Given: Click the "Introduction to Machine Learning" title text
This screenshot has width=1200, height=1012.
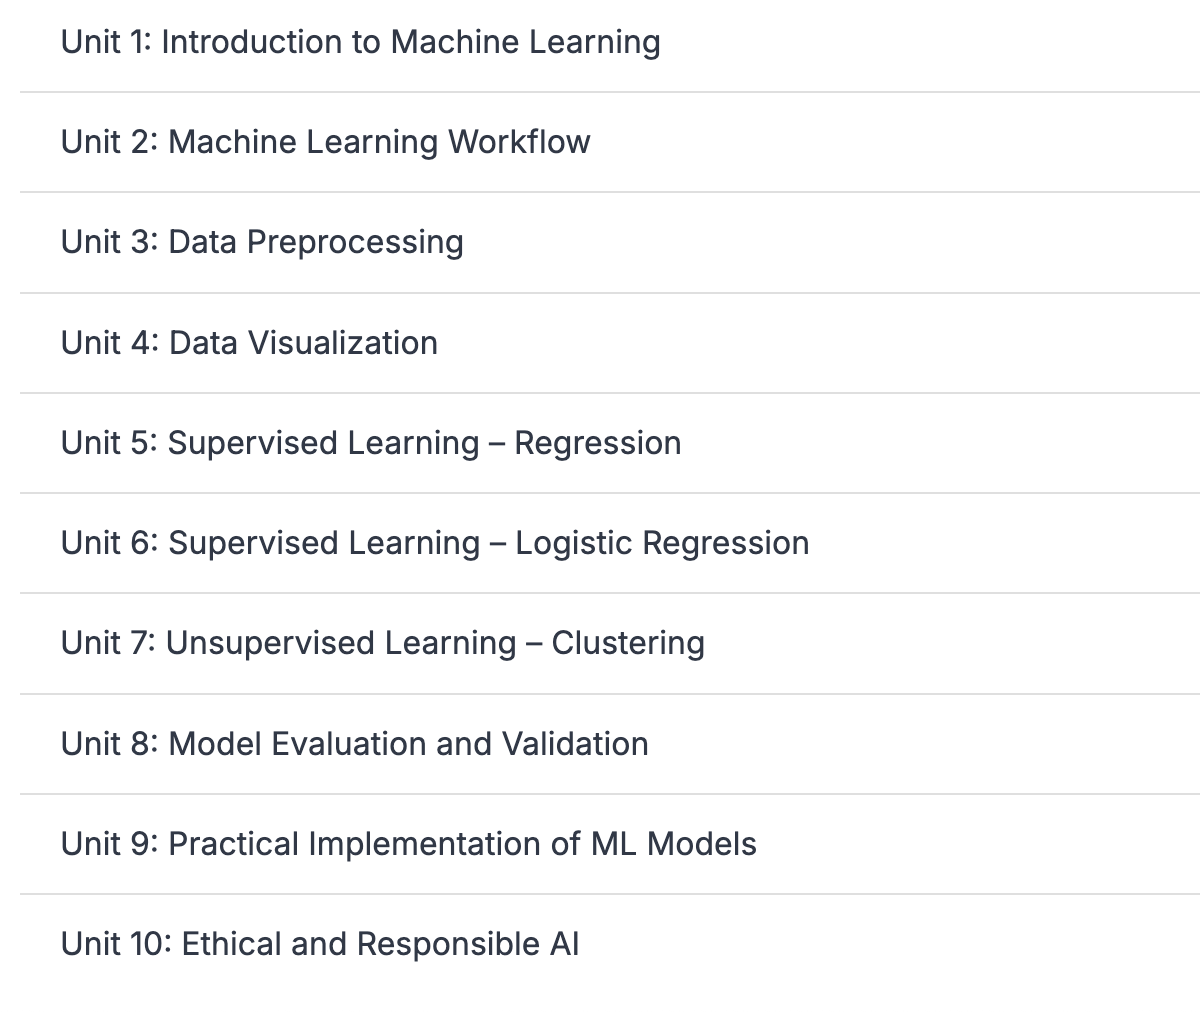Looking at the screenshot, I should (410, 42).
